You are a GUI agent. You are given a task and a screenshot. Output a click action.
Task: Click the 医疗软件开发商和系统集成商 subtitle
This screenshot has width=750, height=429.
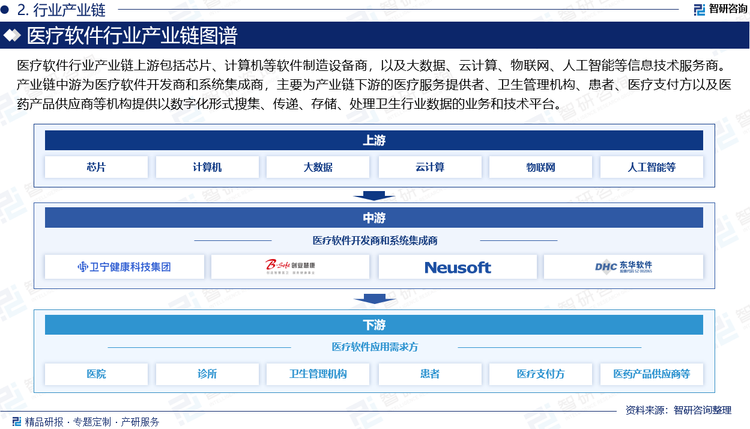375,241
